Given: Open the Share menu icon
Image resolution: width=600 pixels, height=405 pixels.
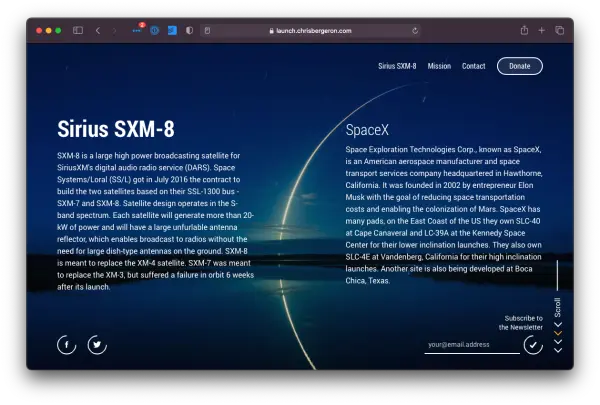Looking at the screenshot, I should 524,30.
